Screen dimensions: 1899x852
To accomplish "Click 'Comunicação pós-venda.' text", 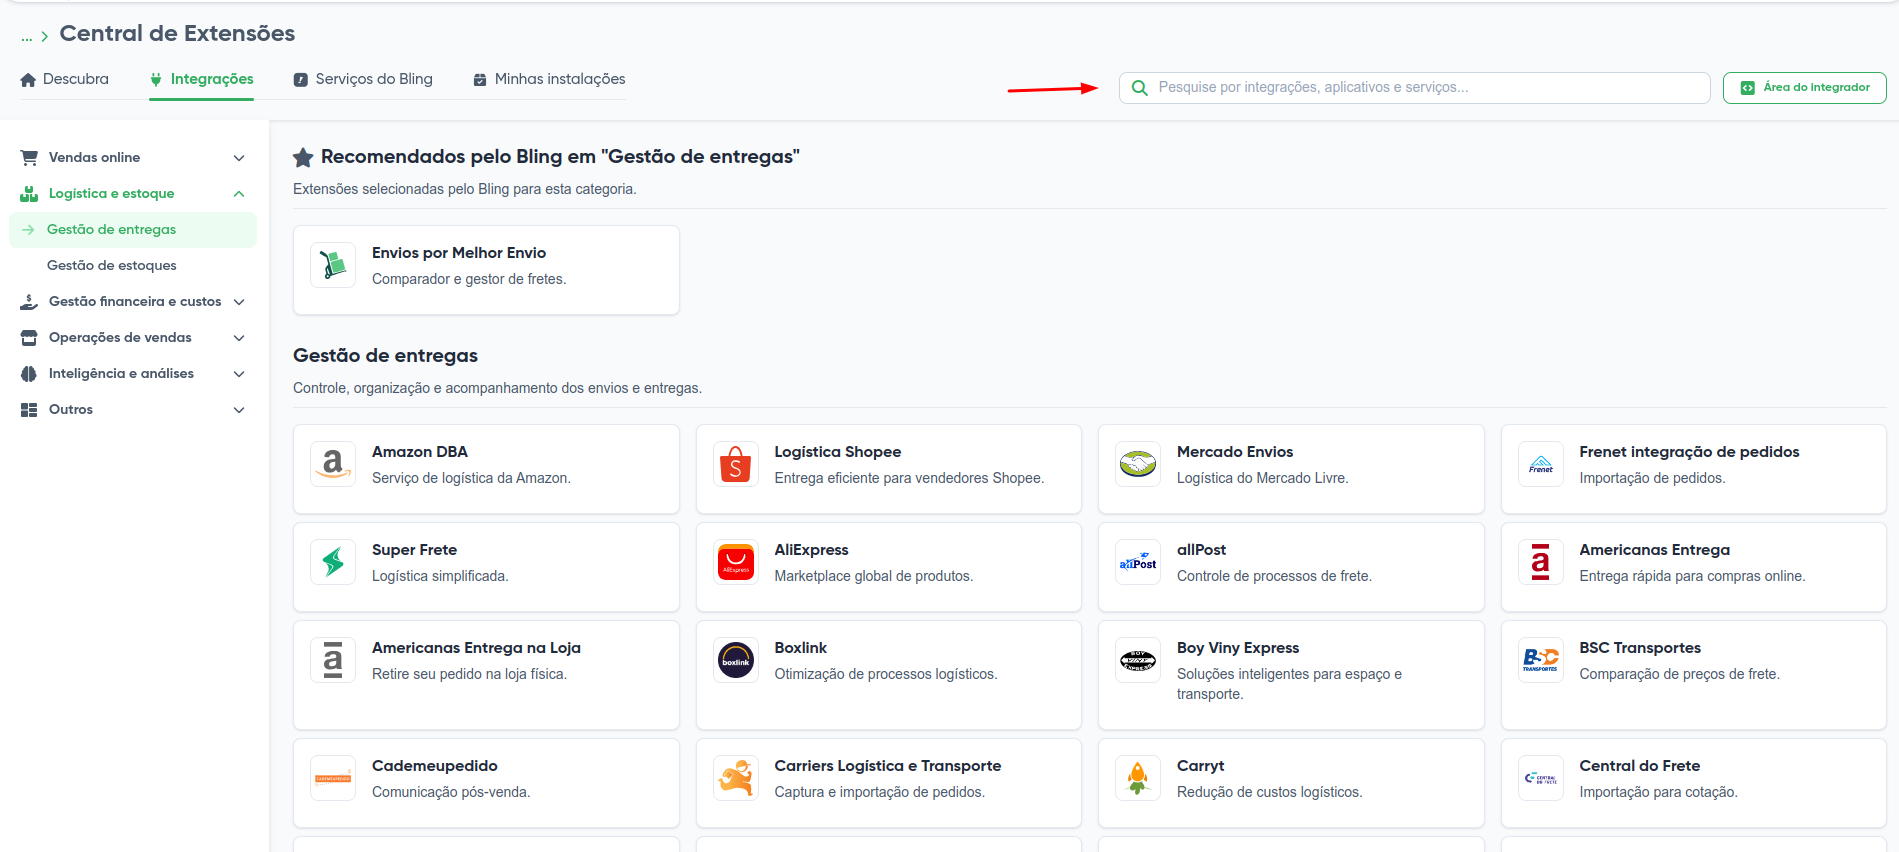I will 451,792.
